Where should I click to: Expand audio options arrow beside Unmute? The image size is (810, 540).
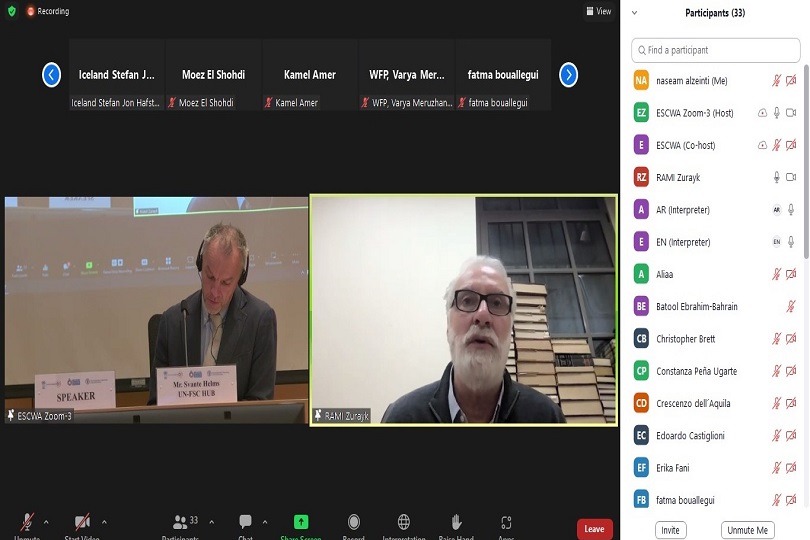pyautogui.click(x=46, y=521)
